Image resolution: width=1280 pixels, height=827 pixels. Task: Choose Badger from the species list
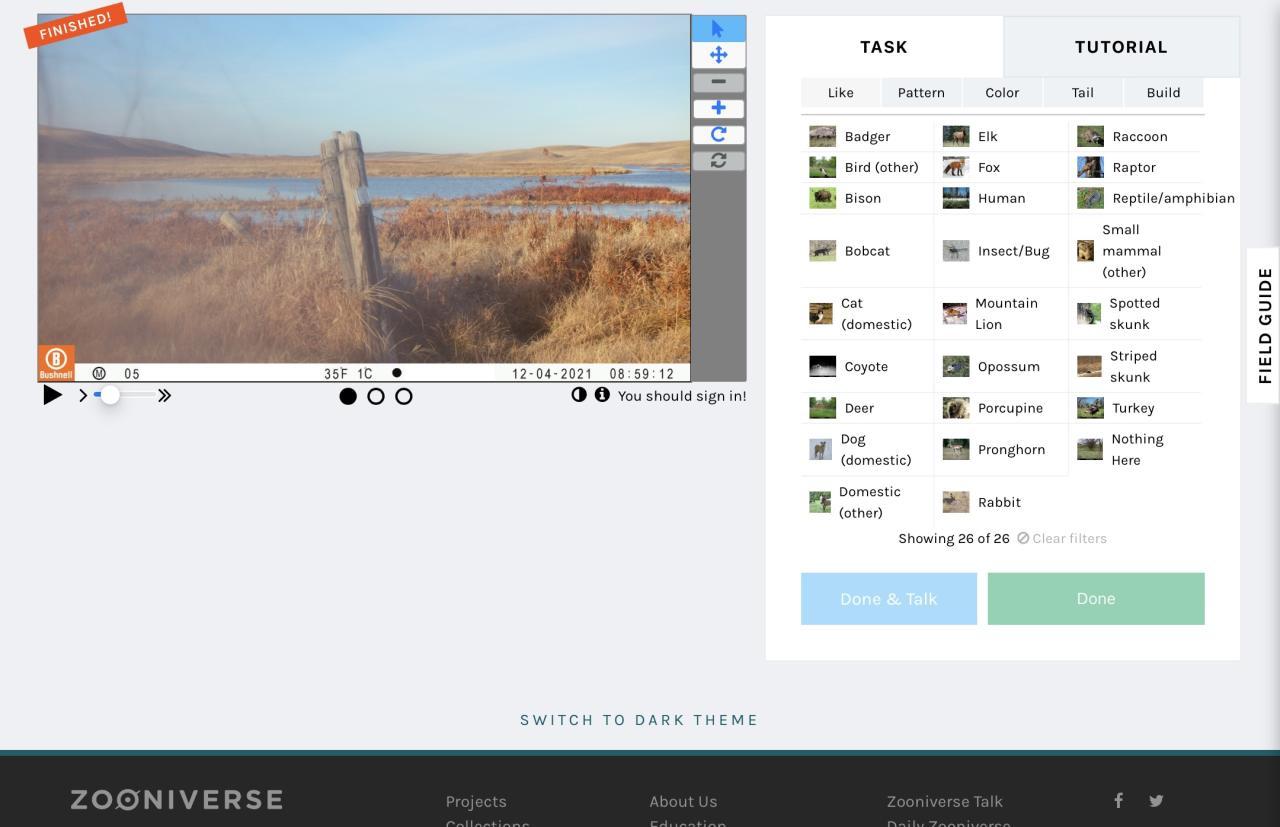[x=867, y=136]
